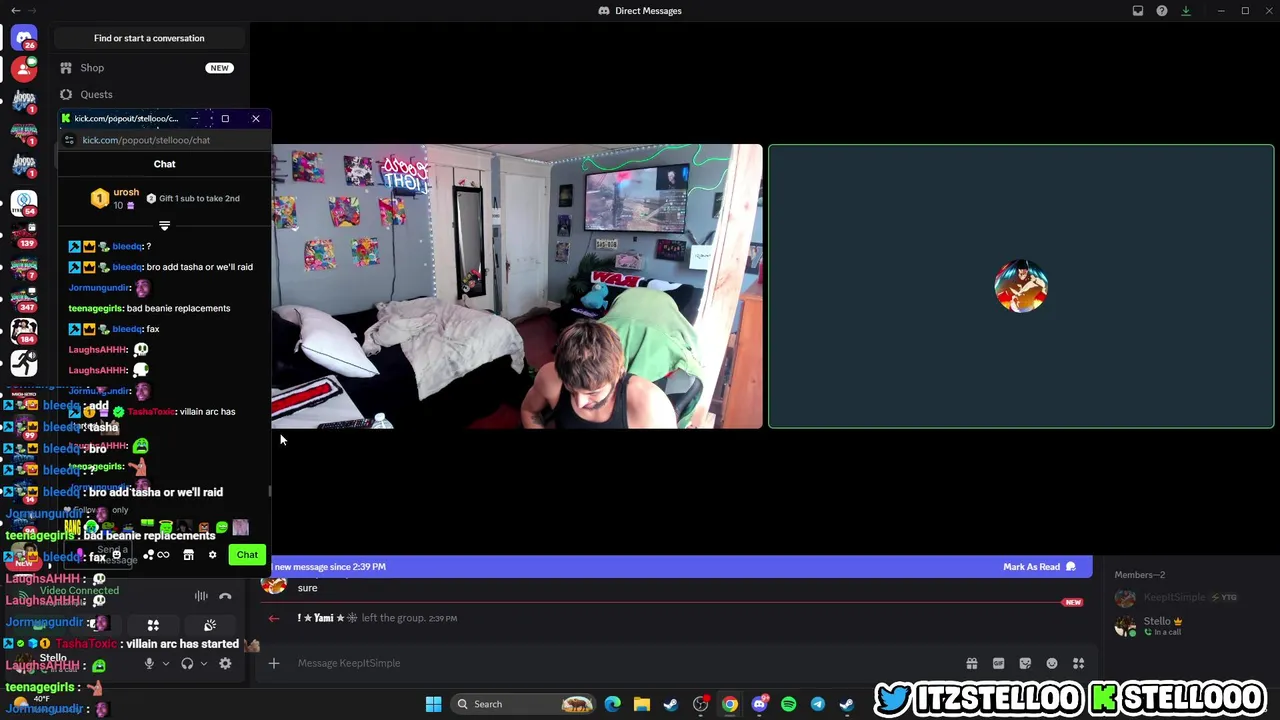Open Discord from the taskbar

759,704
